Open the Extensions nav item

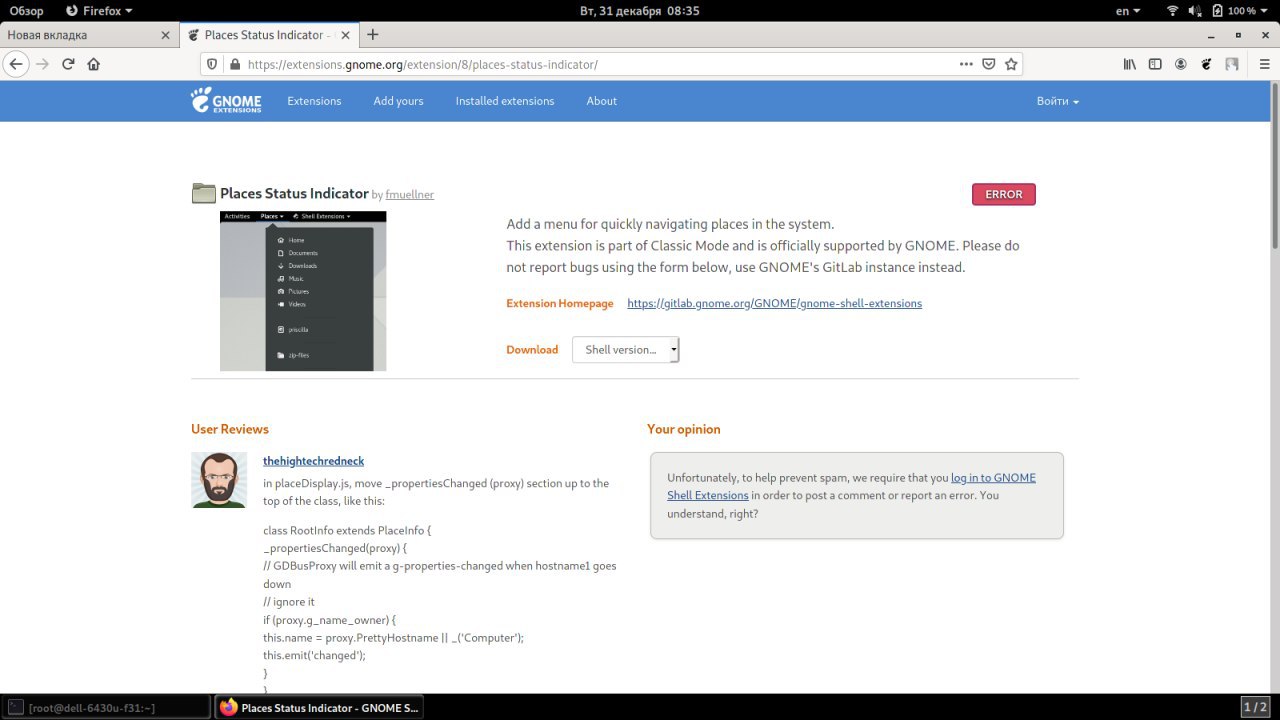click(314, 101)
